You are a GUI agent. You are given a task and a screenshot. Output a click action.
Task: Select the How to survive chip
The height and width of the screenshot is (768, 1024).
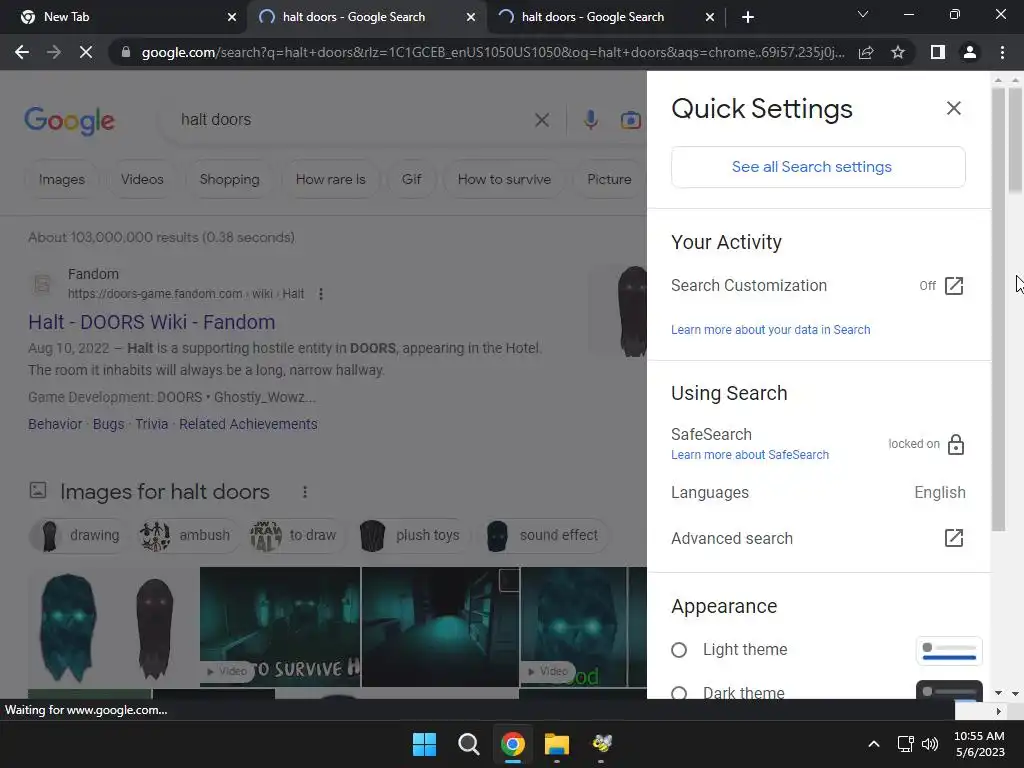point(504,180)
